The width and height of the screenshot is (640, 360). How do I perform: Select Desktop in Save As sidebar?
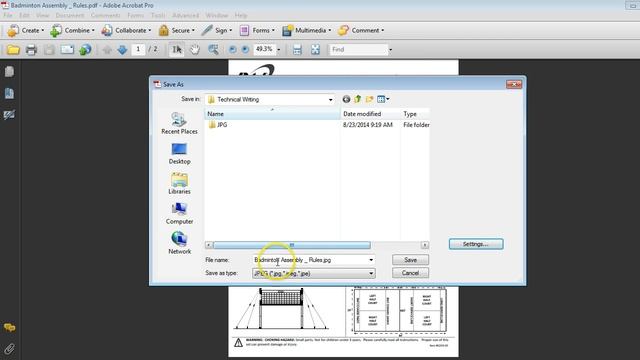pyautogui.click(x=179, y=154)
